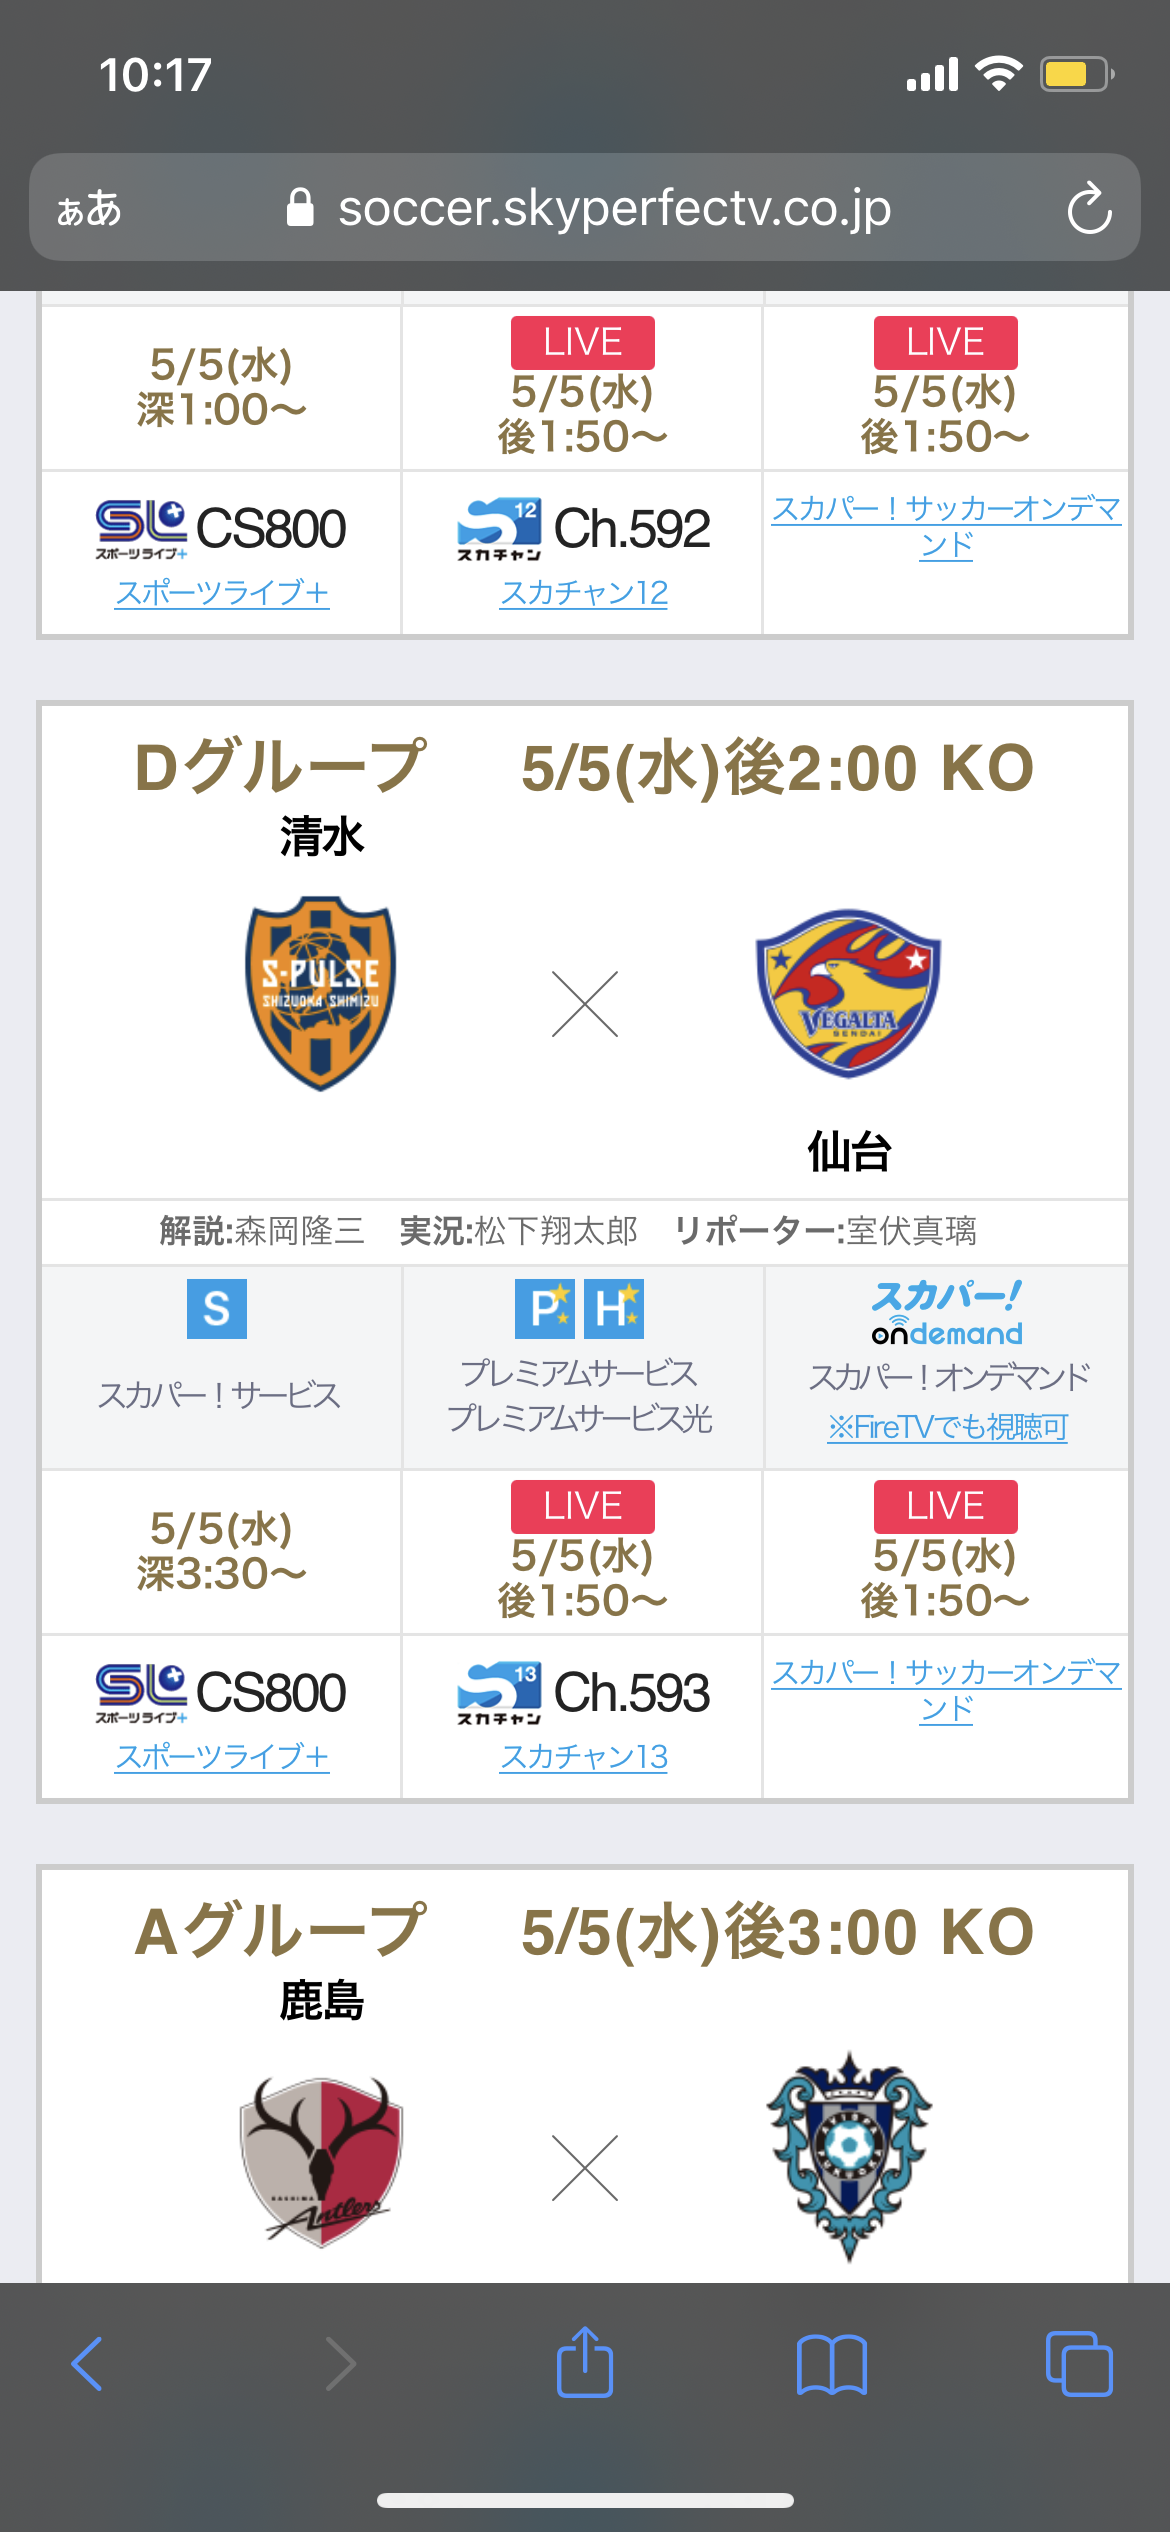
Task: Open the Safari share sheet icon
Action: [584, 2362]
